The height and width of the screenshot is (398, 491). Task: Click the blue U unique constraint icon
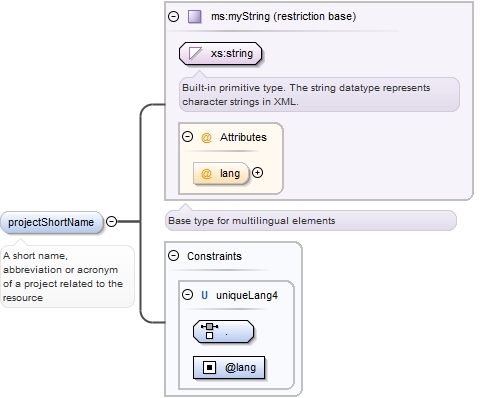tap(204, 295)
